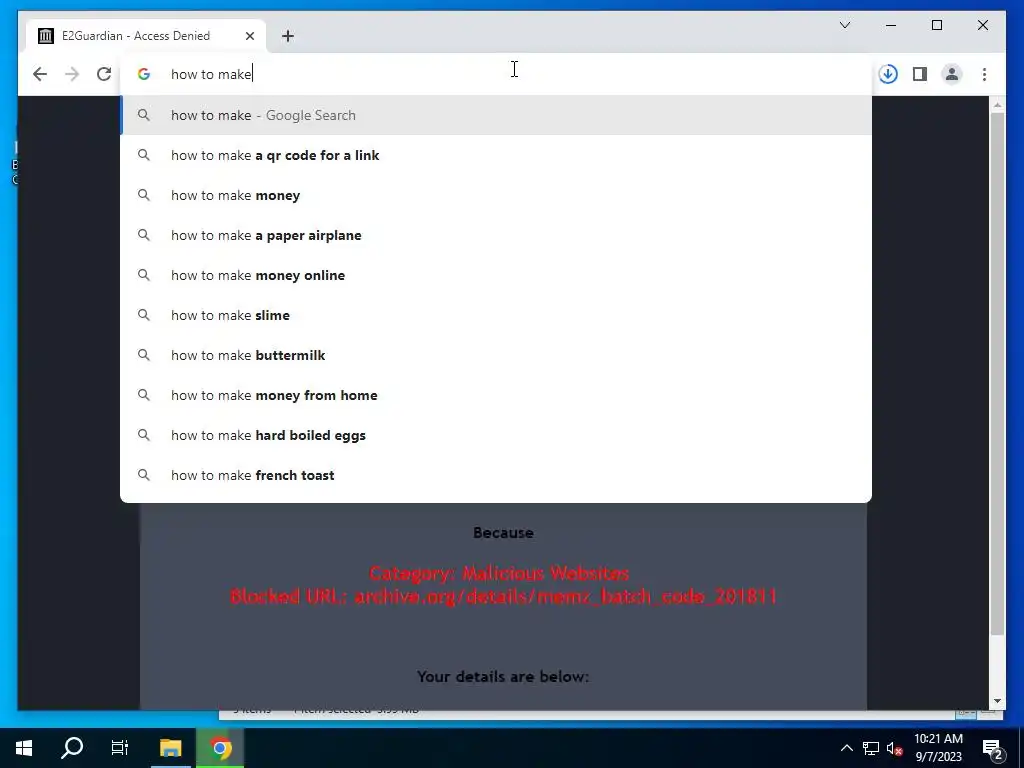Open Chrome three-dot menu
The height and width of the screenshot is (768, 1024).
tap(984, 74)
